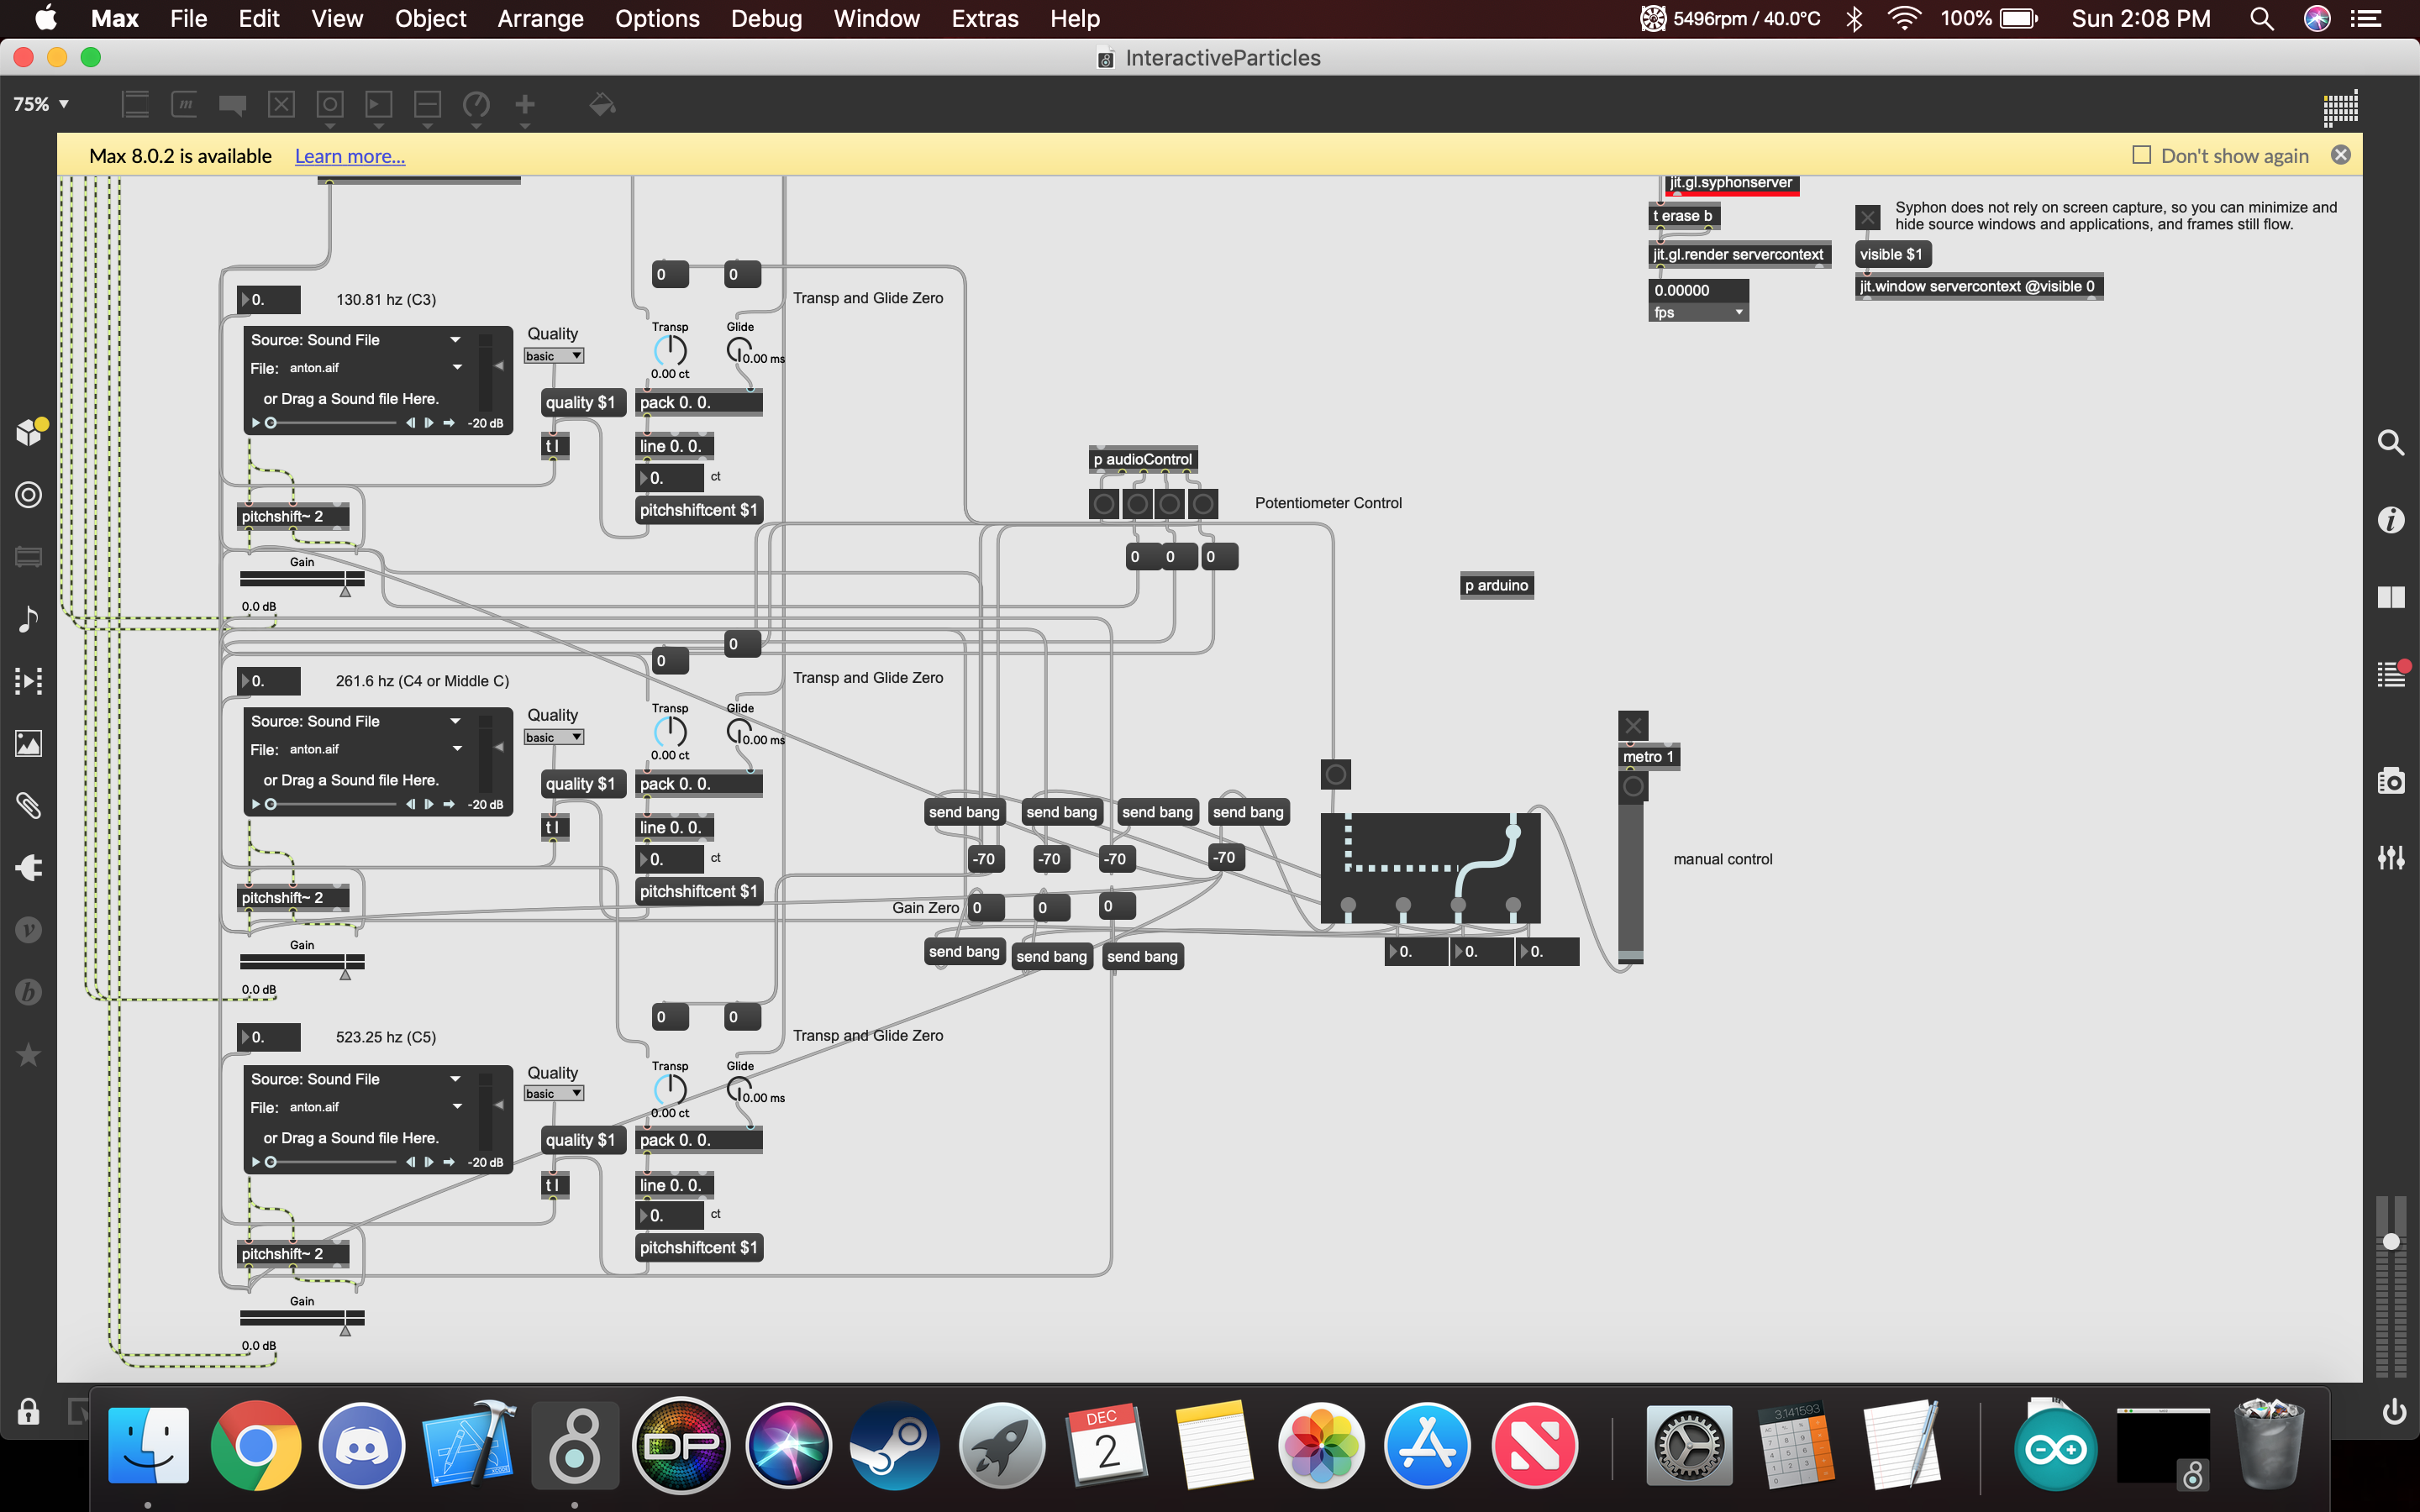Open the Arrange menu
This screenshot has width=2420, height=1512.
point(540,18)
